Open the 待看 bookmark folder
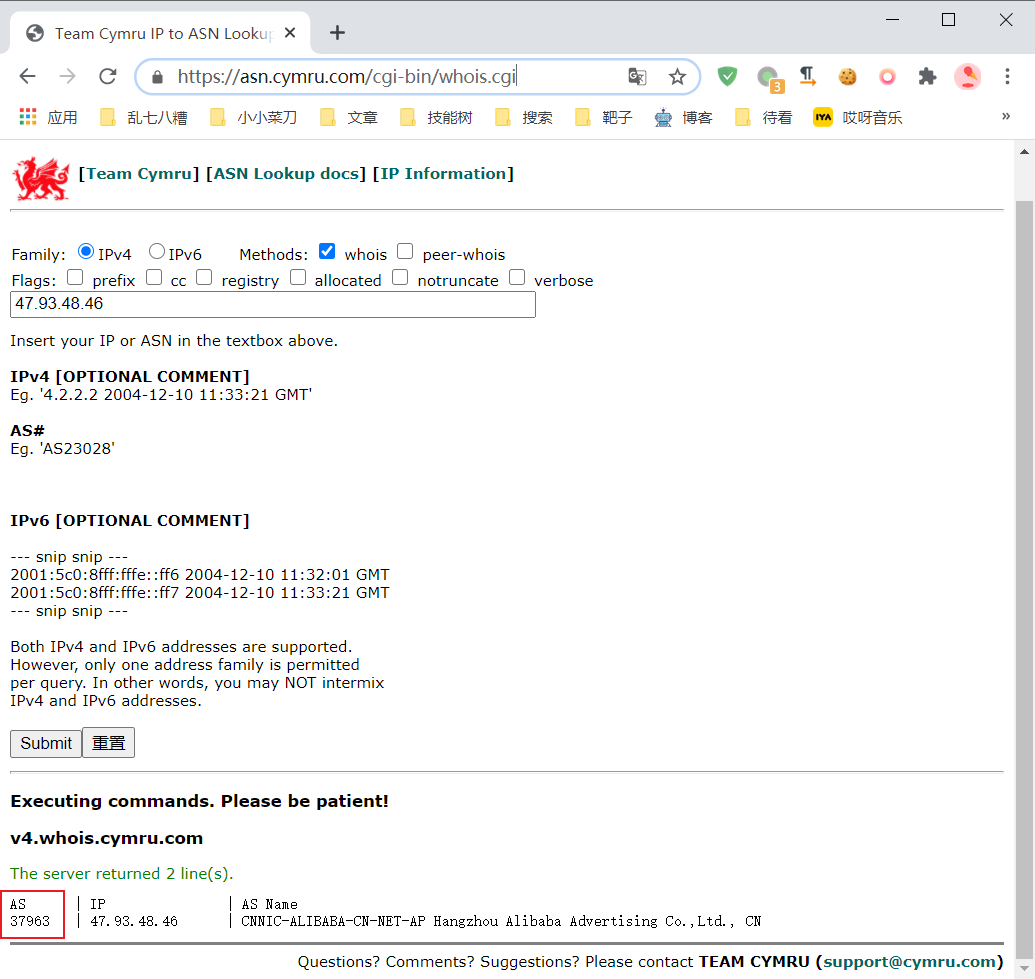1035x979 pixels. tap(764, 118)
